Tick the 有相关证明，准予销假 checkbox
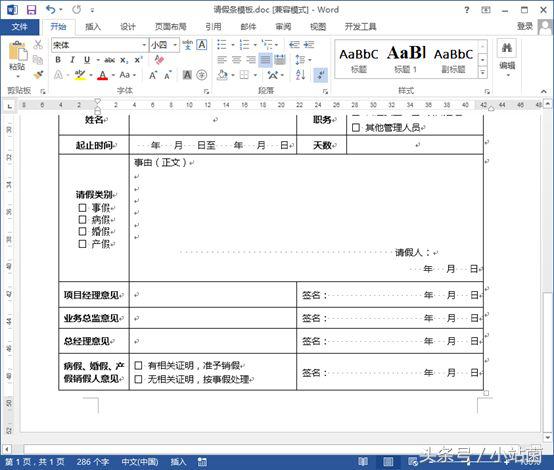 click(138, 365)
